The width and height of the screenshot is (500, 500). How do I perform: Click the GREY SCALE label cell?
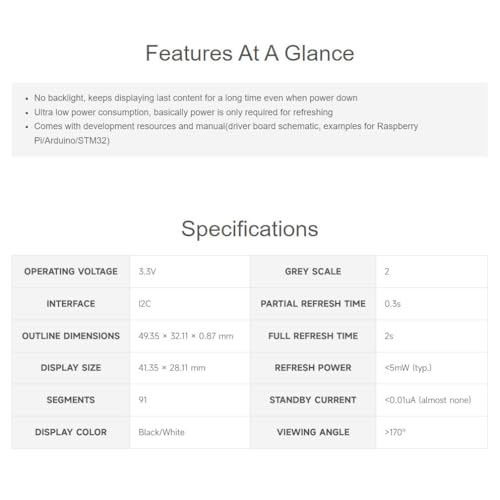(313, 271)
